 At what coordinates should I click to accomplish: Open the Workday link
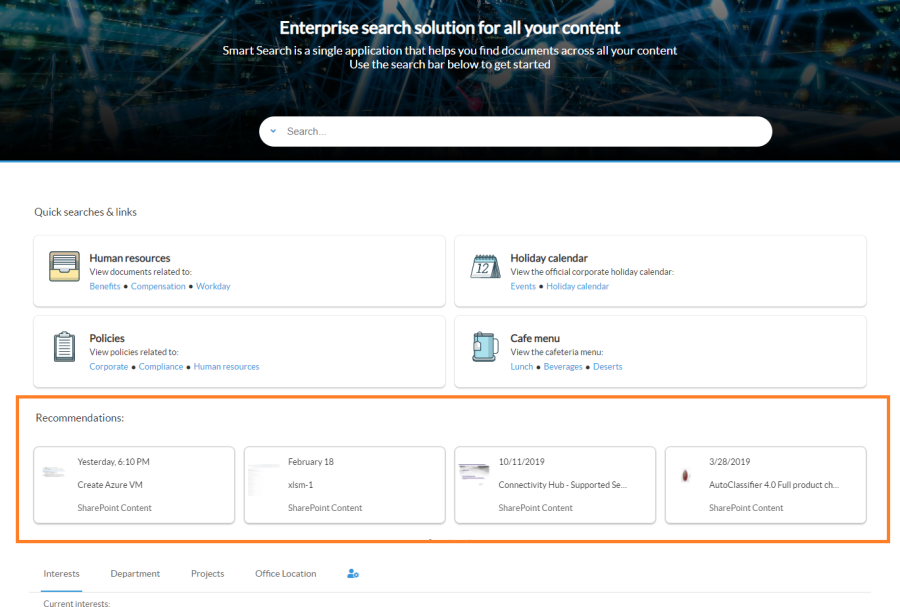click(213, 287)
